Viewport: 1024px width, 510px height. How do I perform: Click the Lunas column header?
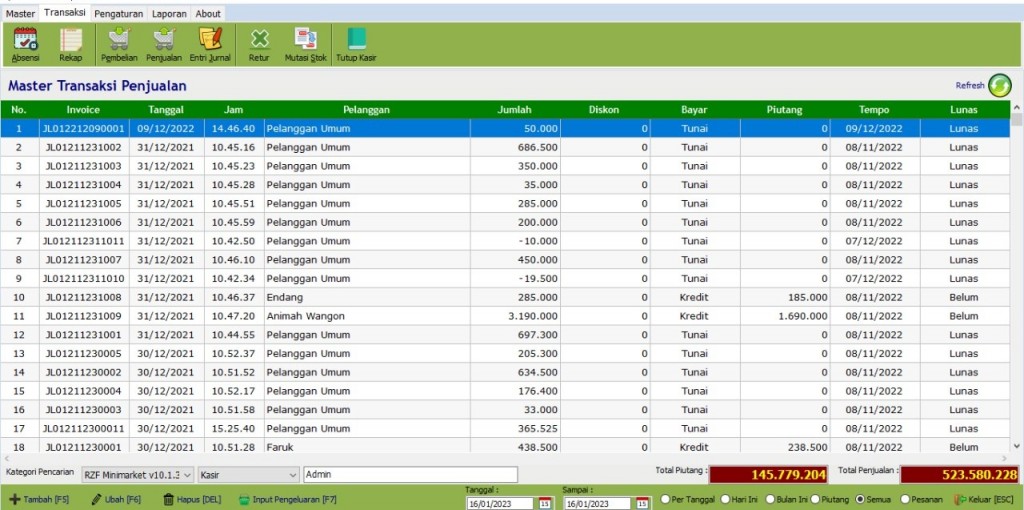click(964, 110)
